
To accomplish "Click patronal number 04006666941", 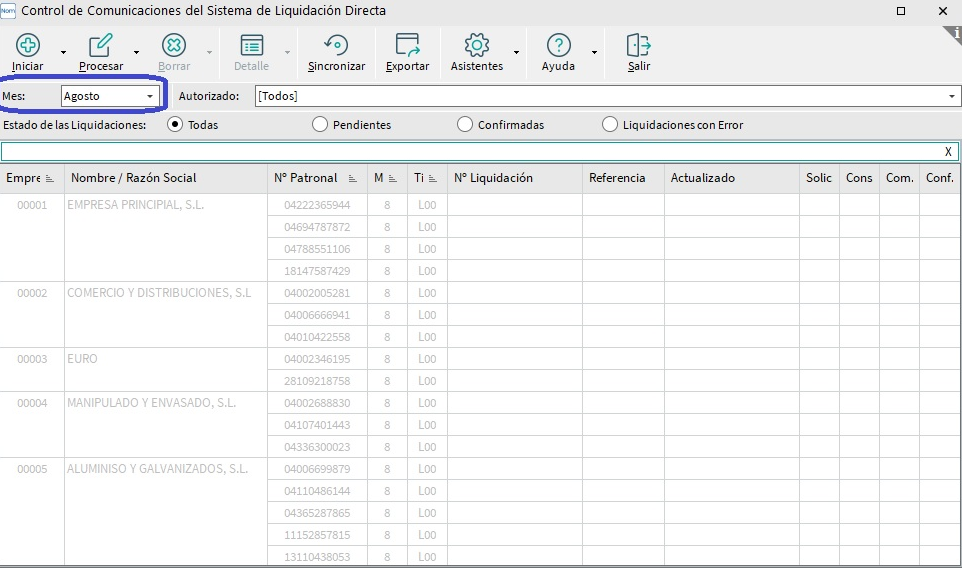I will click(x=317, y=315).
